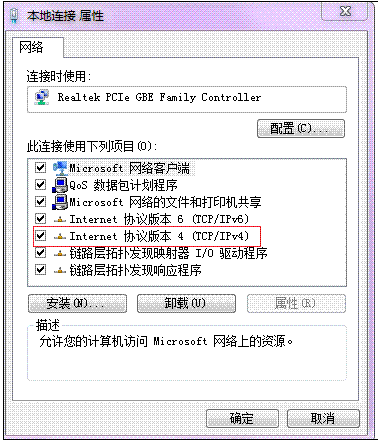Toggle the Internet 协议版本 4 checkbox
This screenshot has width=378, height=443.
(40, 236)
